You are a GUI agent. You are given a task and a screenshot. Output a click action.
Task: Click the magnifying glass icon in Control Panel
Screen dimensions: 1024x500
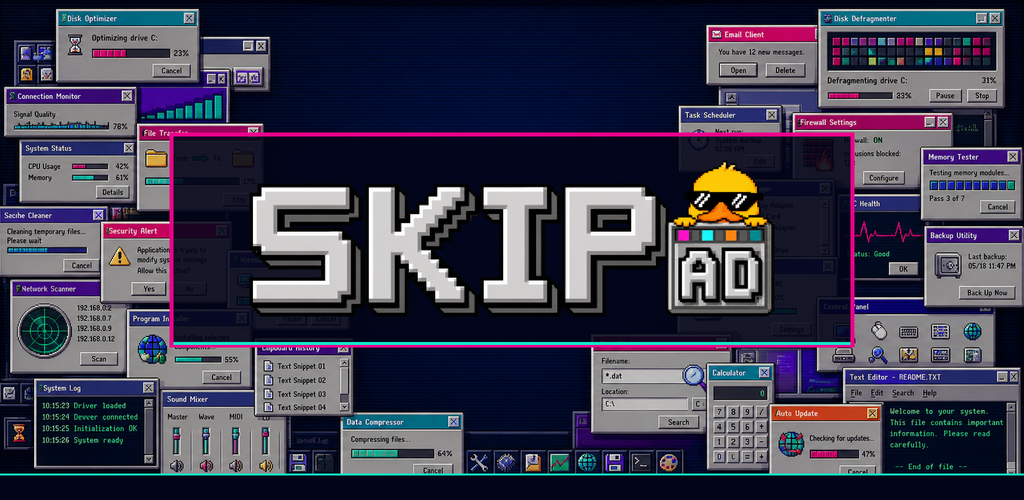pyautogui.click(x=878, y=355)
